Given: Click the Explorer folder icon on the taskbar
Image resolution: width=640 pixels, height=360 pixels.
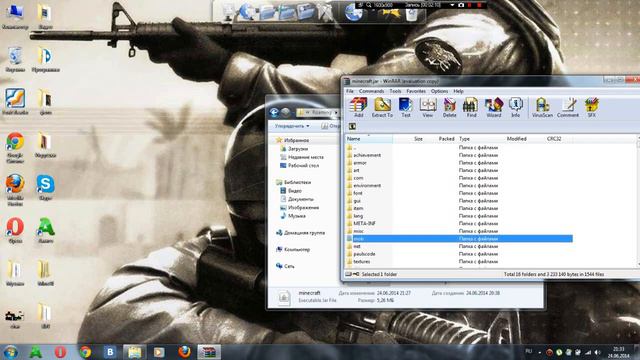Looking at the screenshot, I should click(x=135, y=352).
